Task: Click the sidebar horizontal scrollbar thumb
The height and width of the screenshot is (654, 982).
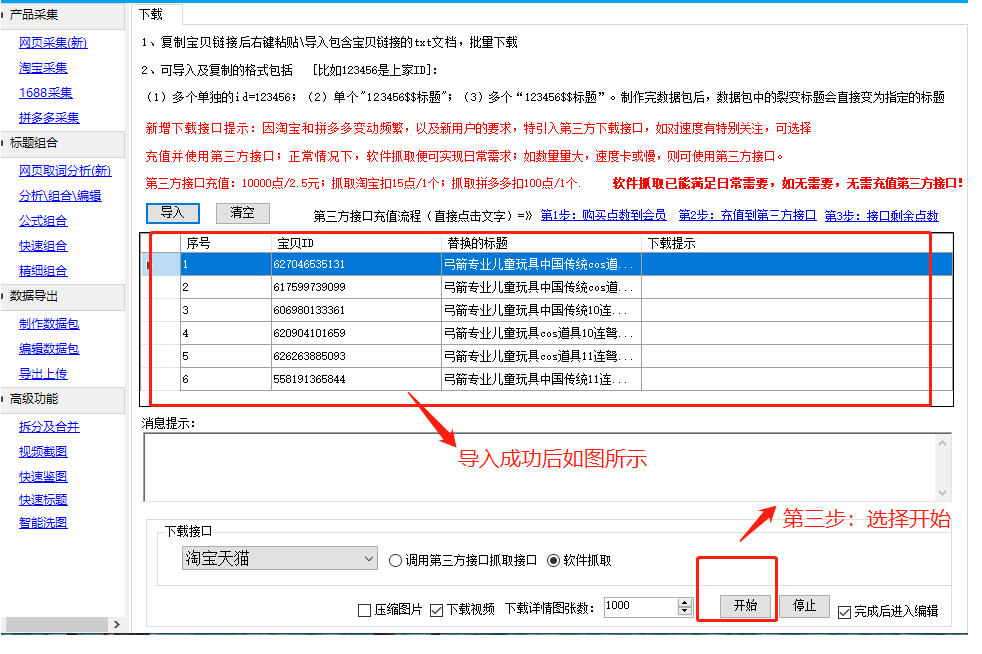Action: coord(56,625)
